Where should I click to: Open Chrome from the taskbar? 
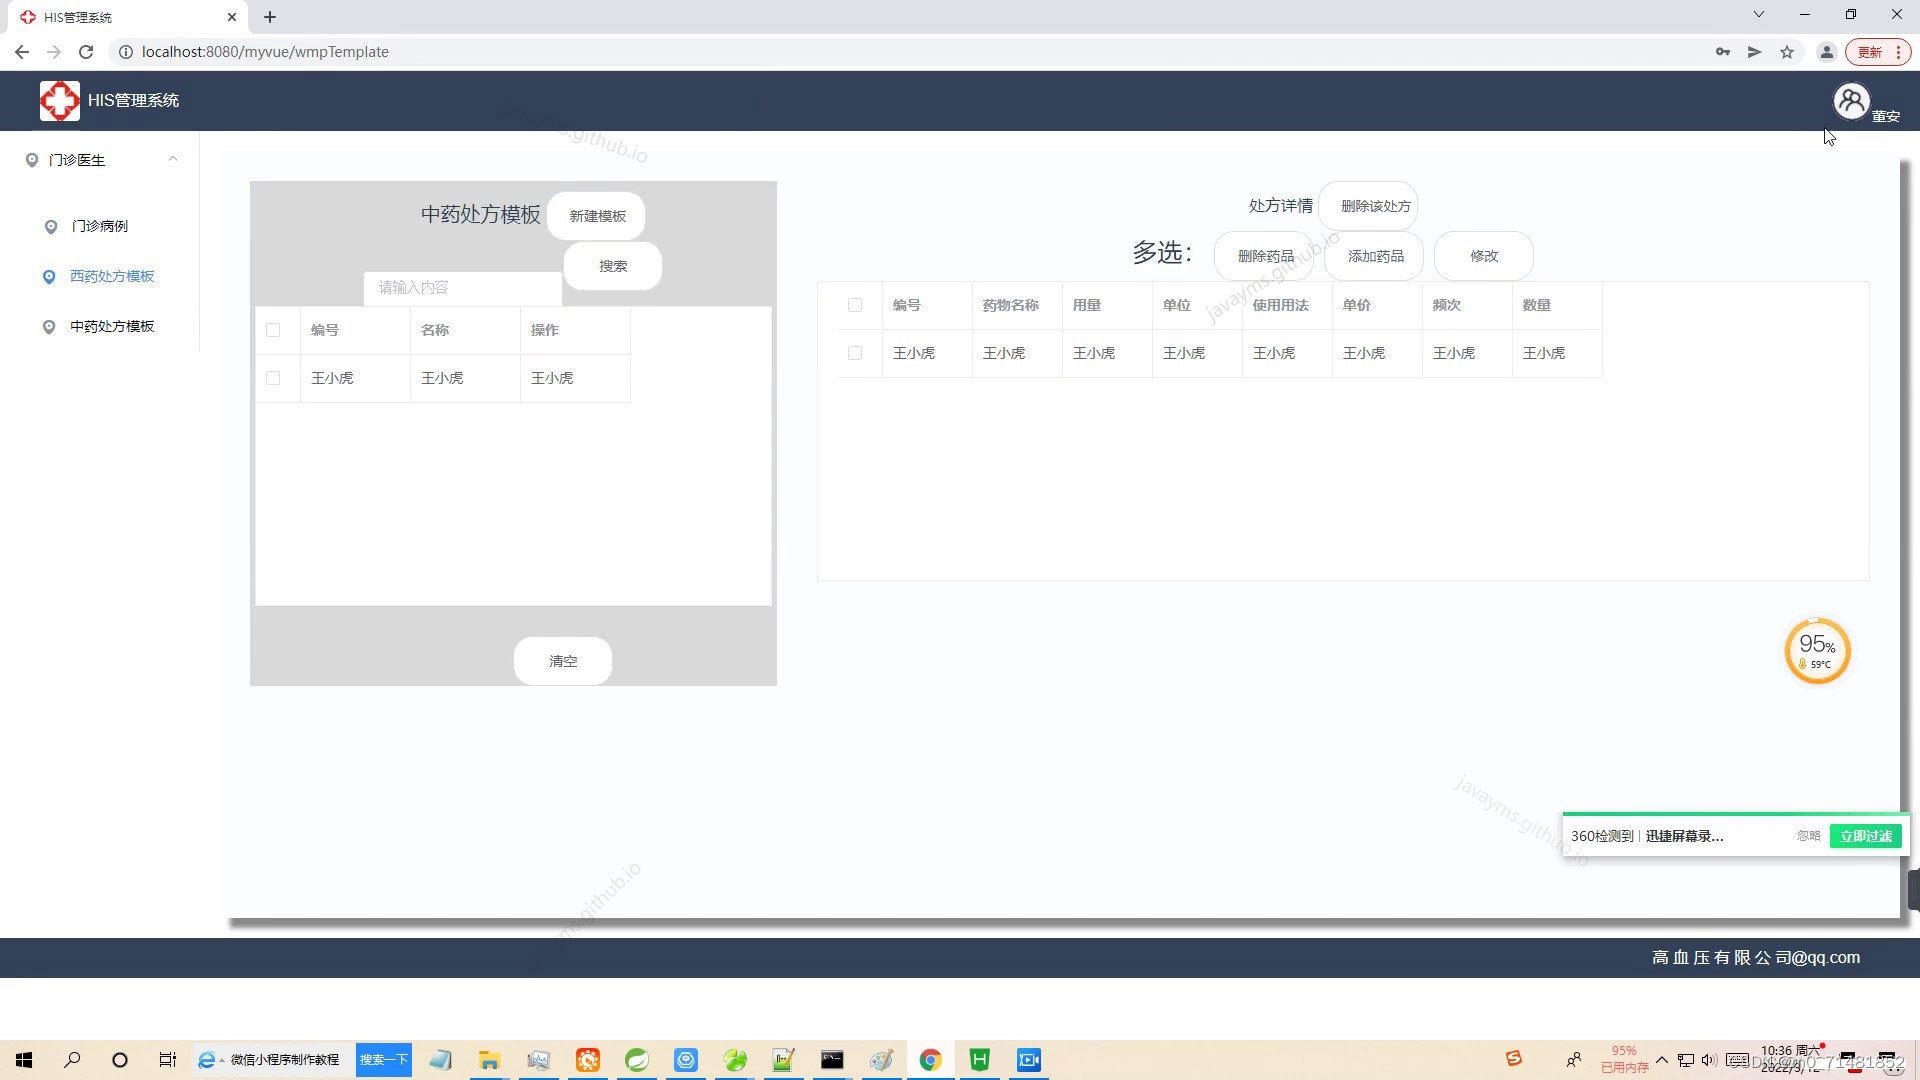[930, 1060]
